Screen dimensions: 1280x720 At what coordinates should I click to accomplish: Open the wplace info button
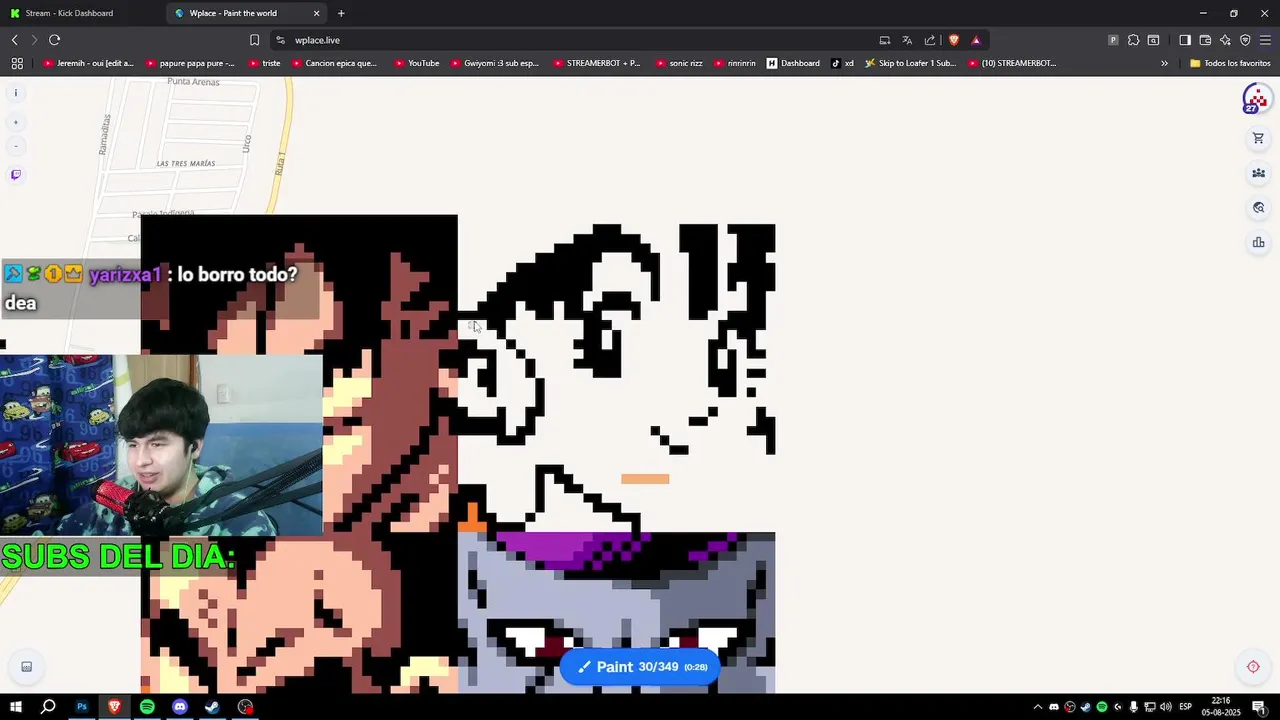(15, 93)
